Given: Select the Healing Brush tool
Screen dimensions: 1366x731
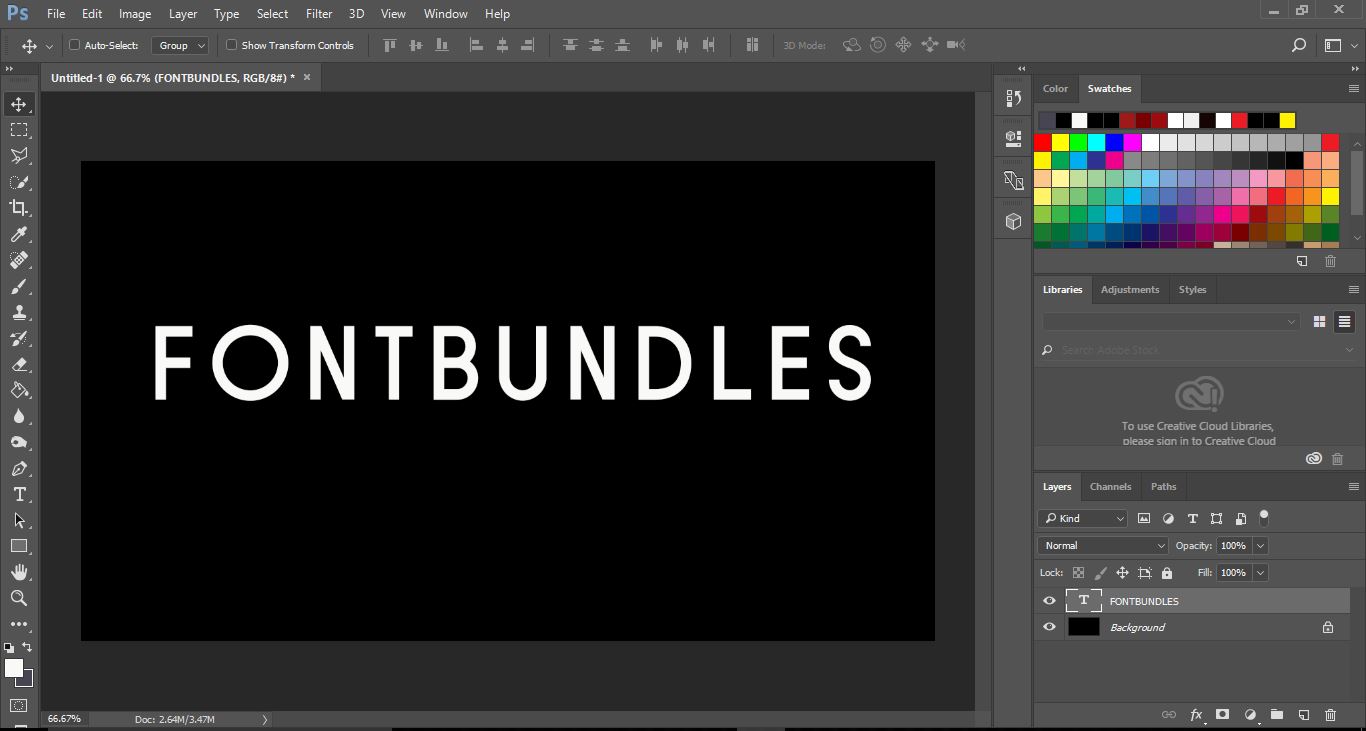Looking at the screenshot, I should (19, 260).
